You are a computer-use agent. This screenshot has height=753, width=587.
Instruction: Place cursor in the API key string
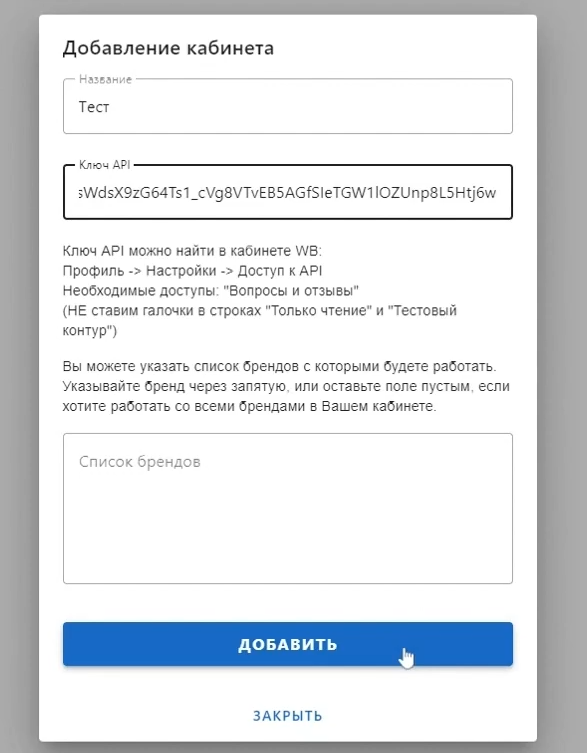coord(287,193)
